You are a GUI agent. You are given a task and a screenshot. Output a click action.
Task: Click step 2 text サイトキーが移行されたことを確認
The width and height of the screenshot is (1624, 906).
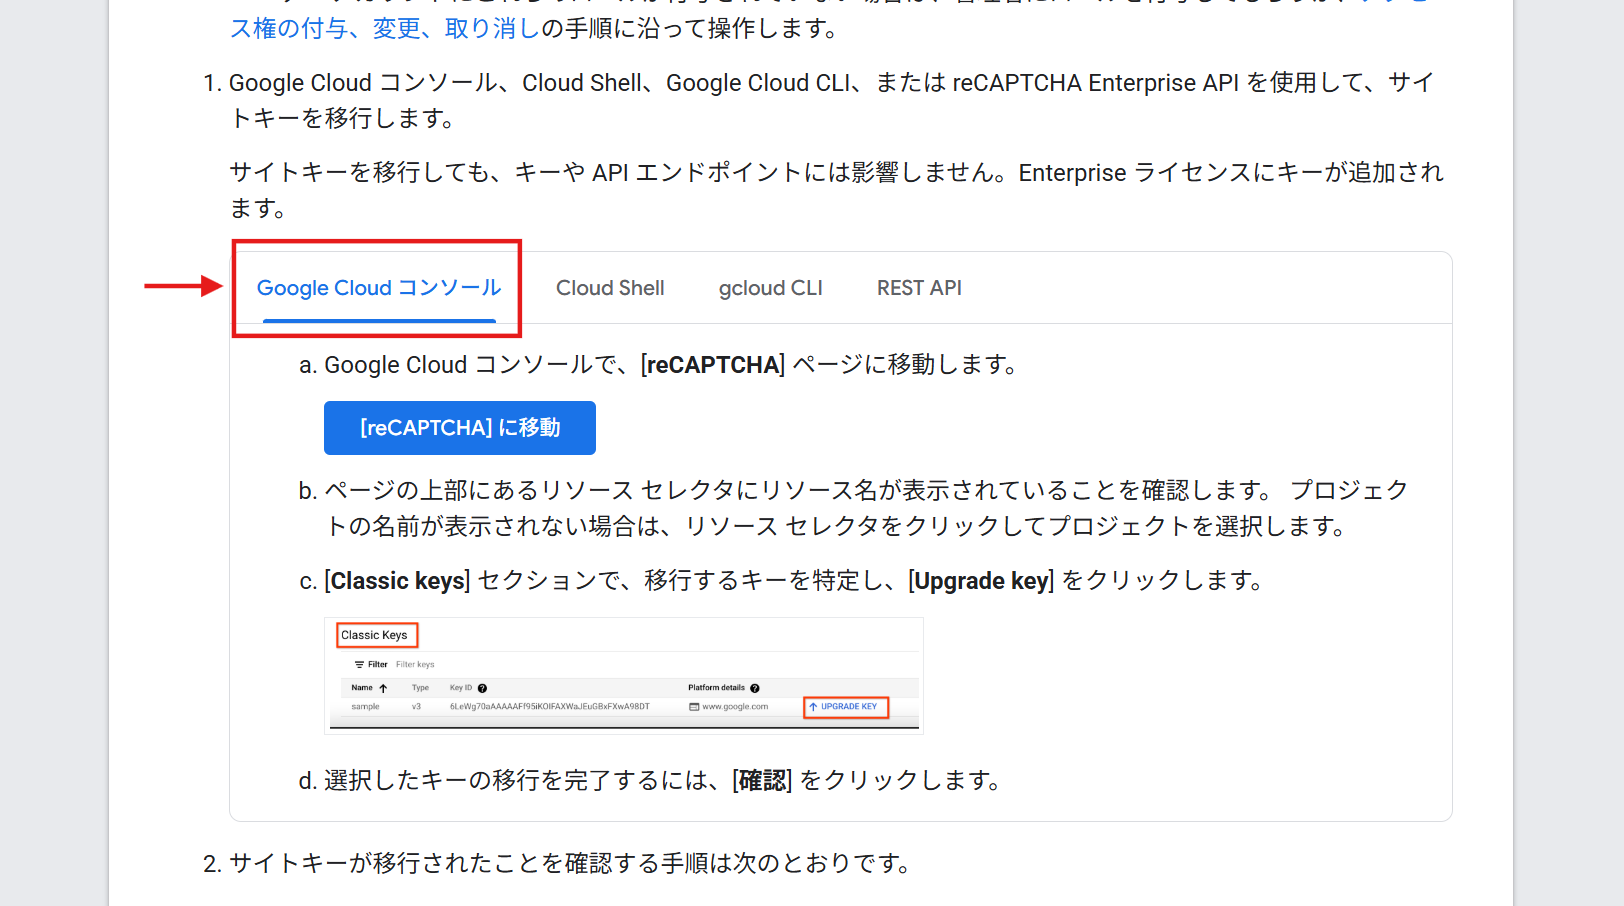click(x=571, y=863)
